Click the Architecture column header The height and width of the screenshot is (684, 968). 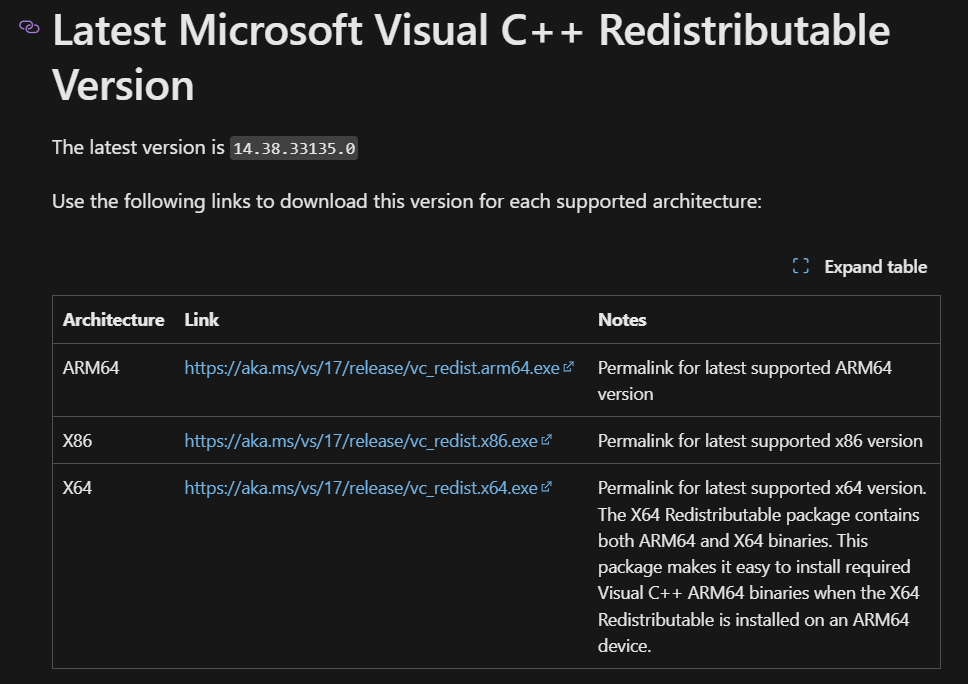(x=114, y=320)
